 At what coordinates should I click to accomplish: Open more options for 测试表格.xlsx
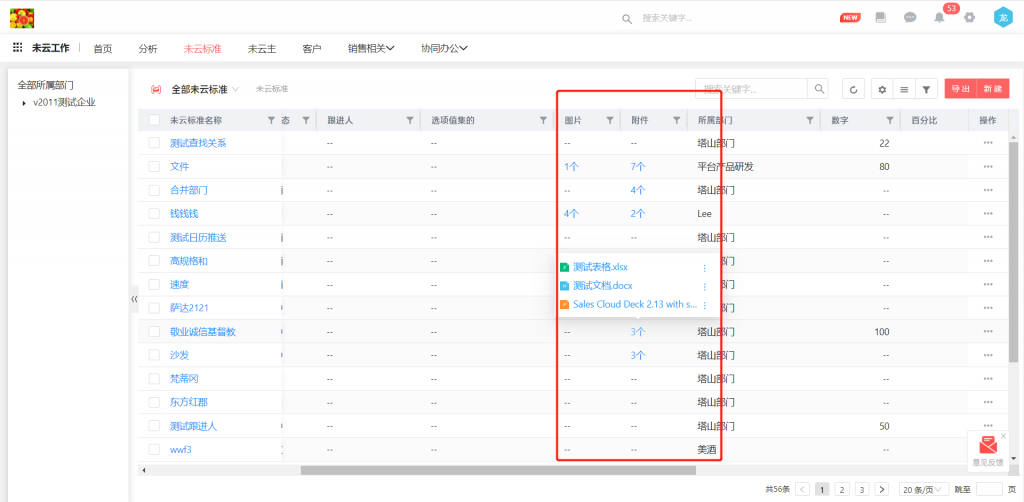coord(704,268)
